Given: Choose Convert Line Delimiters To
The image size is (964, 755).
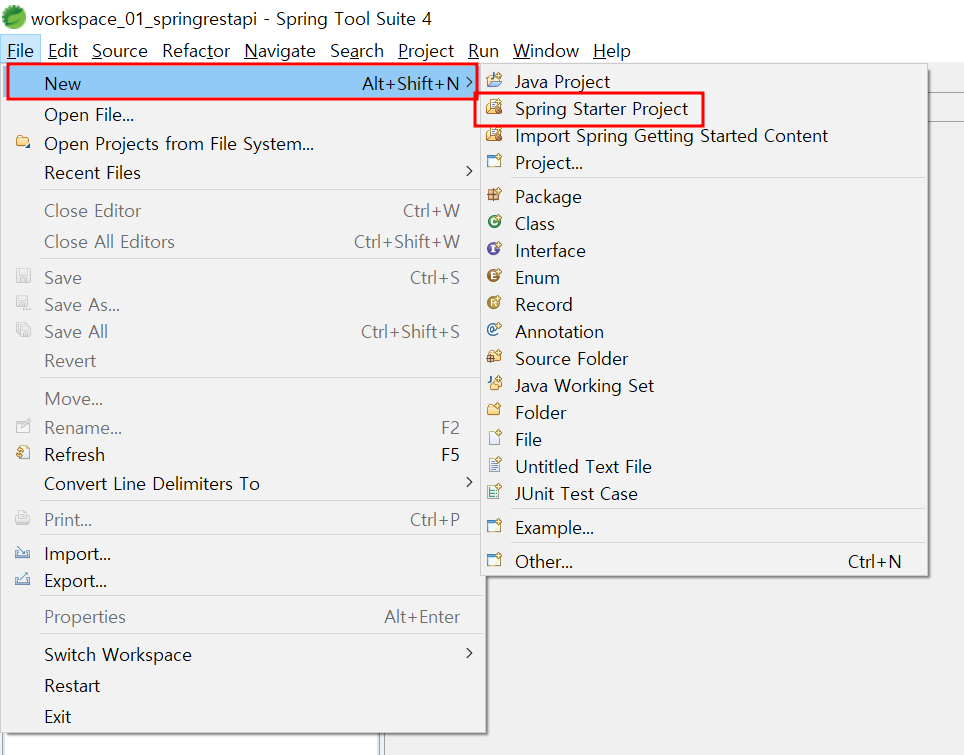Looking at the screenshot, I should click(x=243, y=484).
